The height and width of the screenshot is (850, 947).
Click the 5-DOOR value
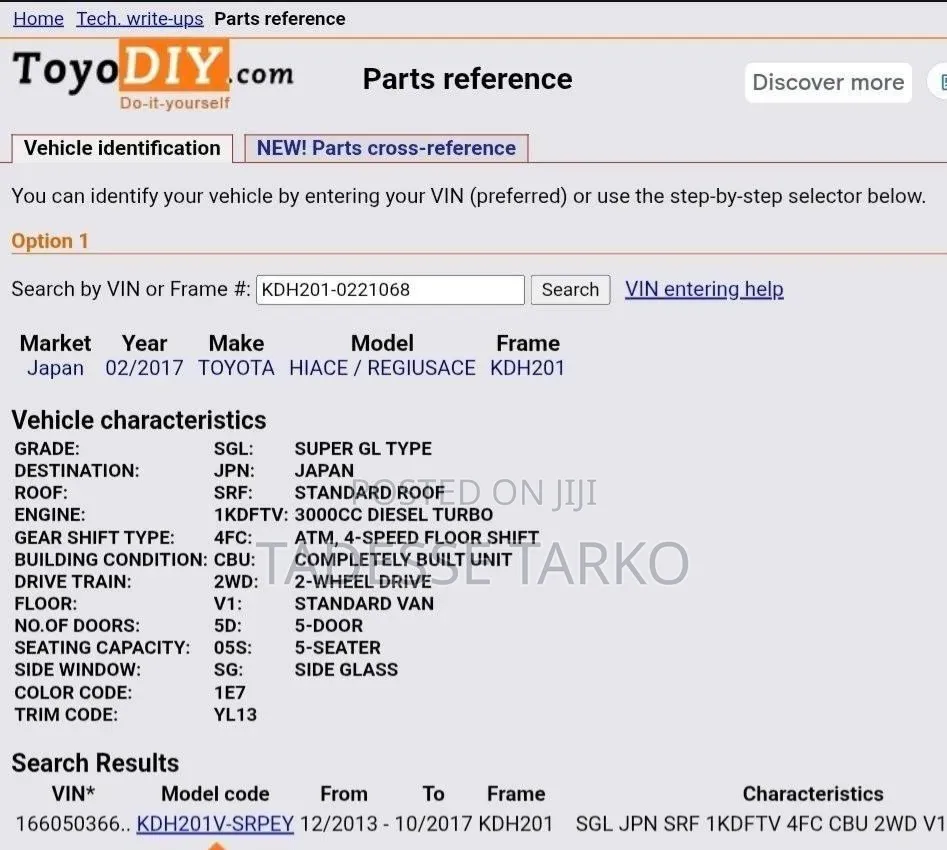point(329,626)
